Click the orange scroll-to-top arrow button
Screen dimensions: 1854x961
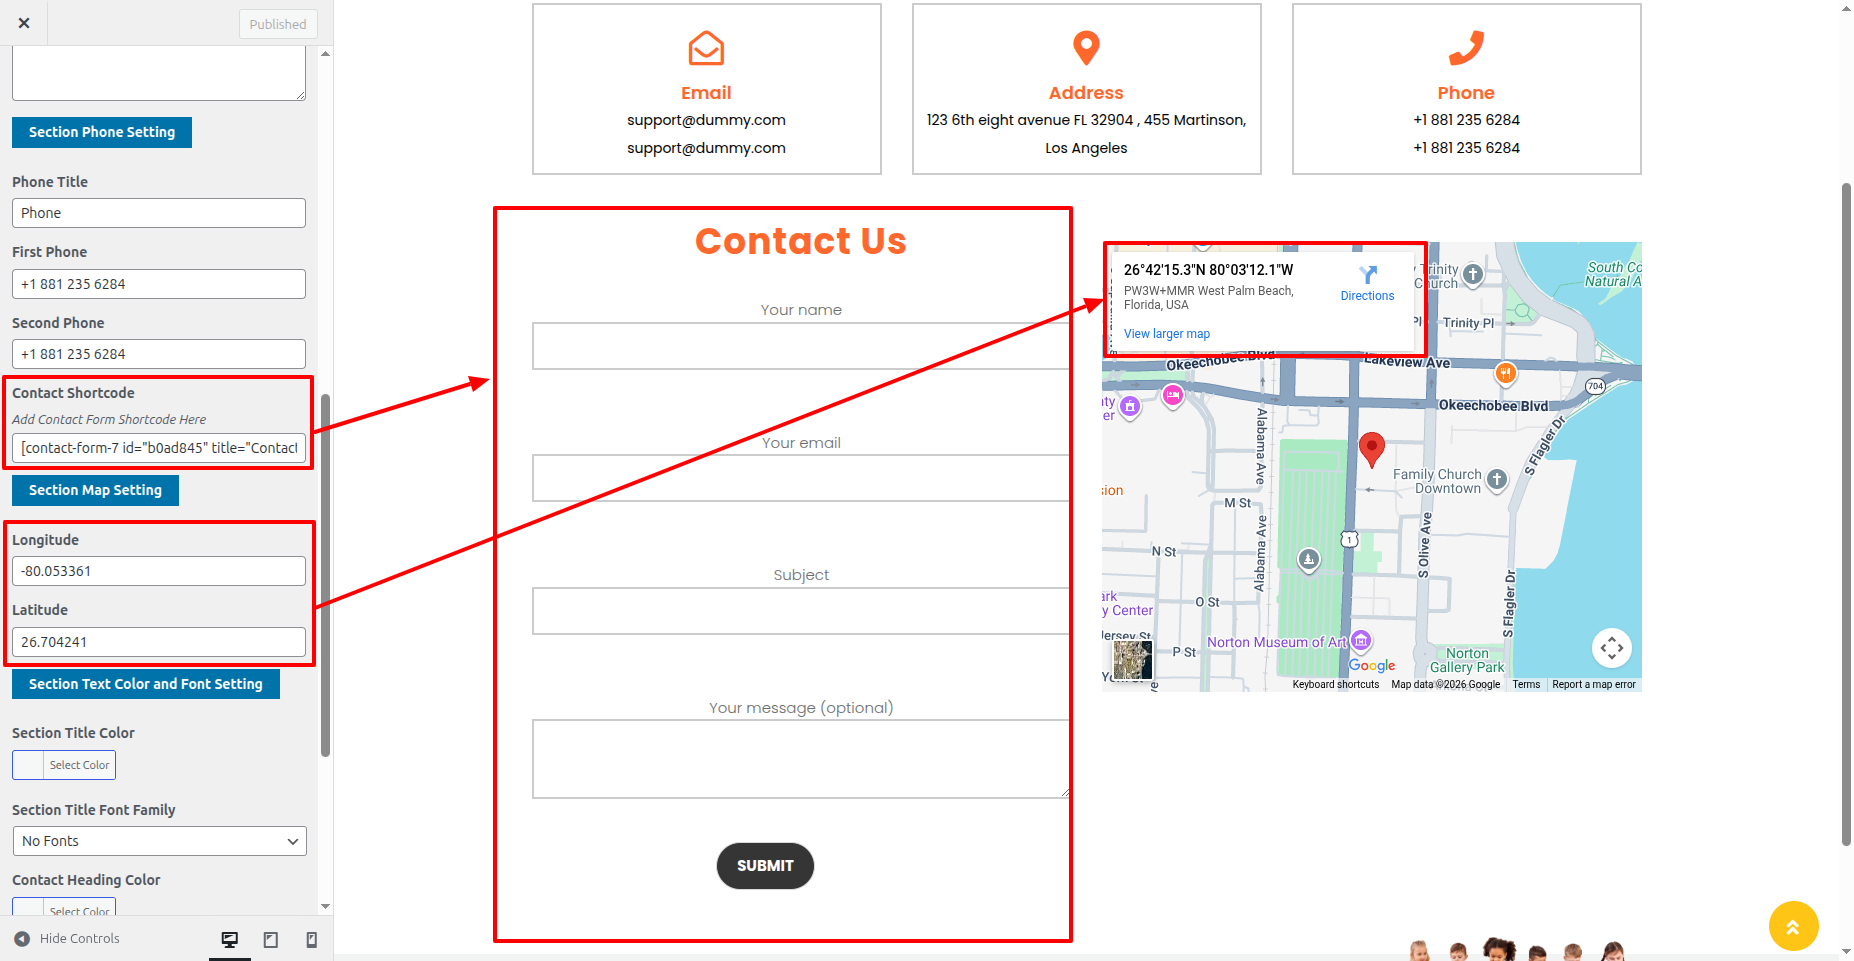[1793, 926]
